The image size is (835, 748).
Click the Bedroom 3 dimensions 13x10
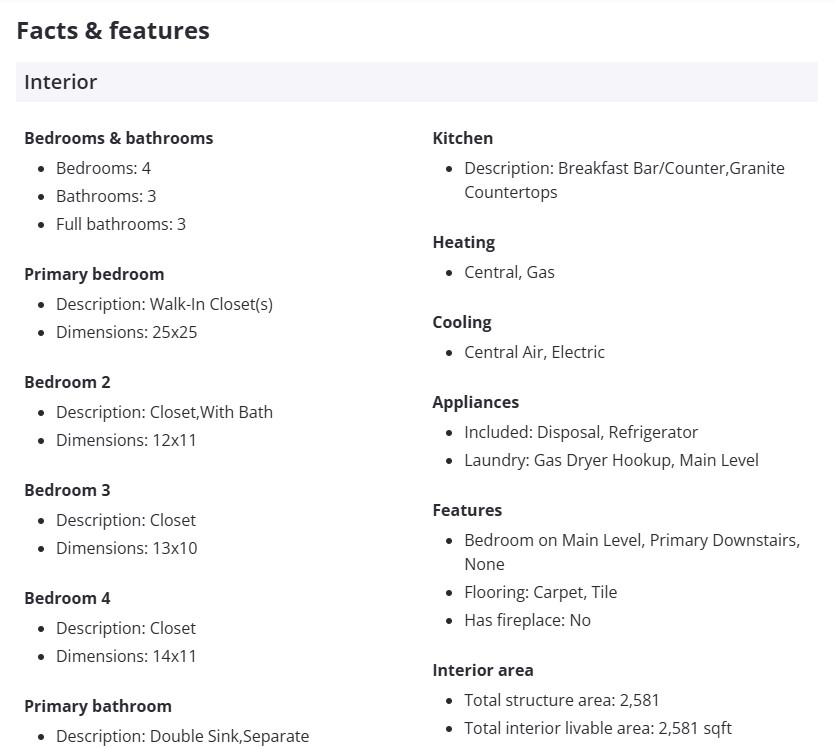point(126,548)
